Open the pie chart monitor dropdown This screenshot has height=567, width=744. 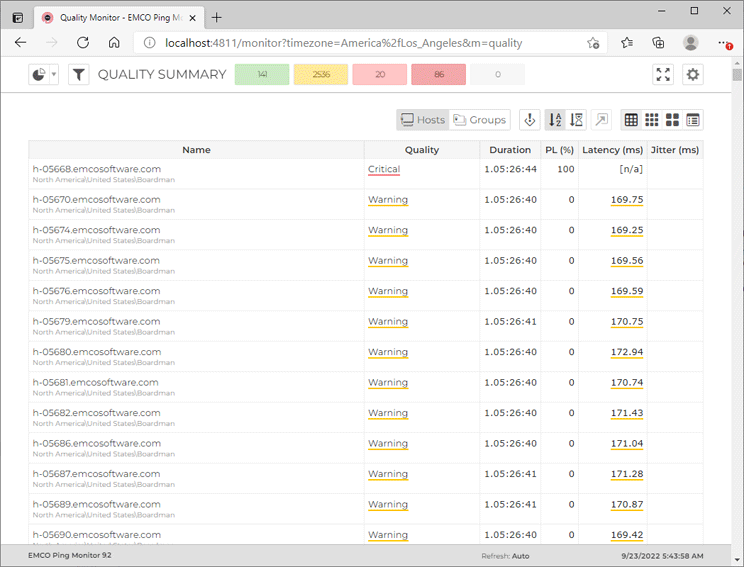point(43,75)
